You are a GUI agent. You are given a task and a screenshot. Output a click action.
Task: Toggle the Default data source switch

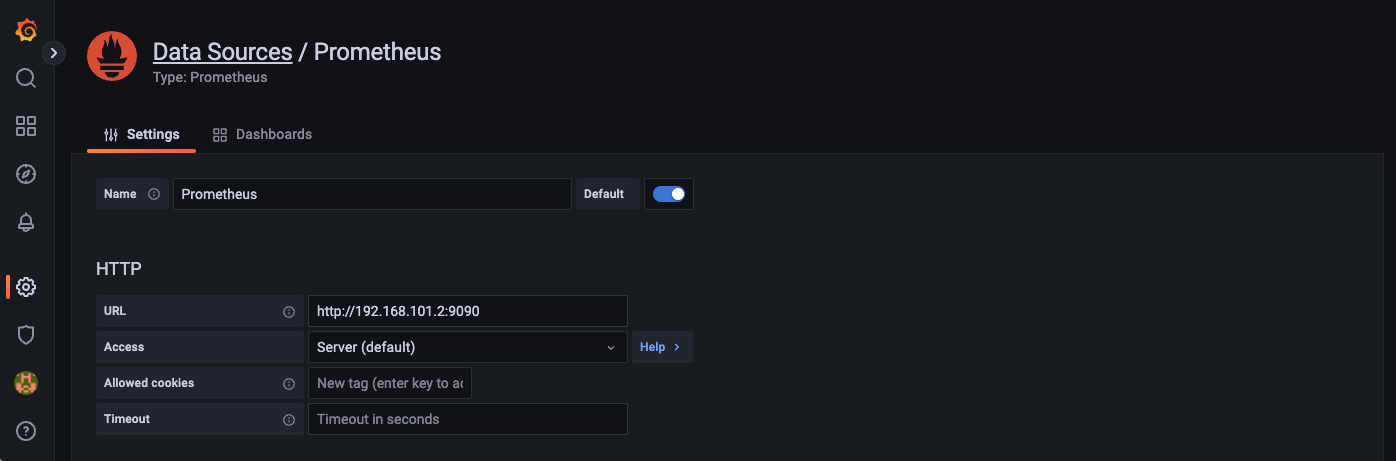click(669, 194)
